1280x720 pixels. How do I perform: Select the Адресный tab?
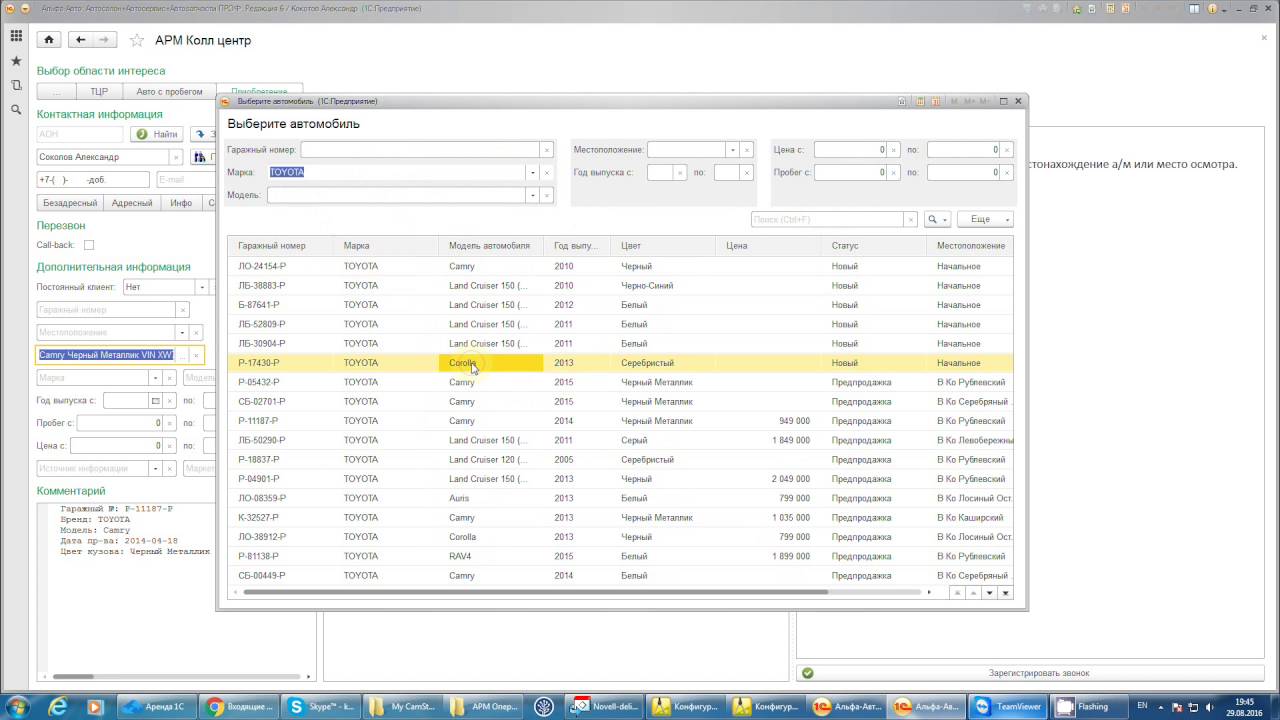point(132,203)
